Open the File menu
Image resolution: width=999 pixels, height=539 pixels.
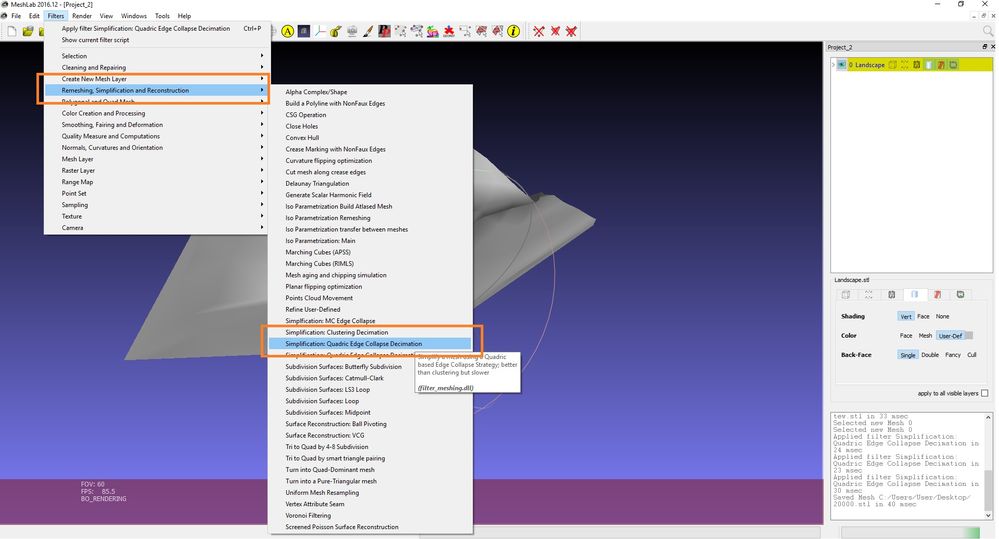16,16
